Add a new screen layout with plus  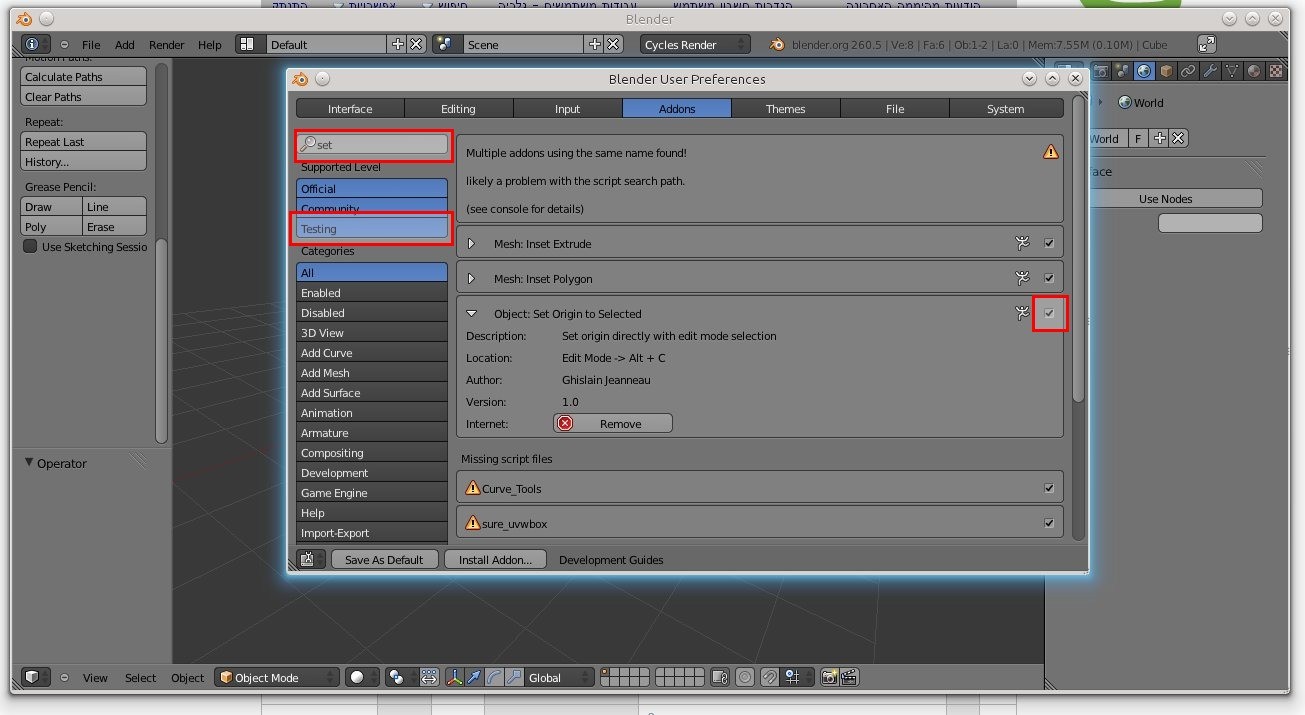coord(397,44)
